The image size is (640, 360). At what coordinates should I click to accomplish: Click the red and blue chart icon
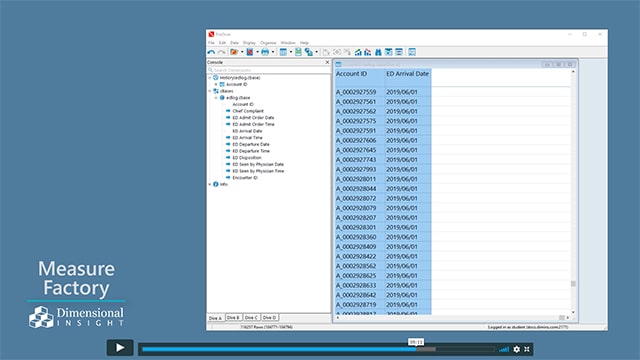pos(368,52)
